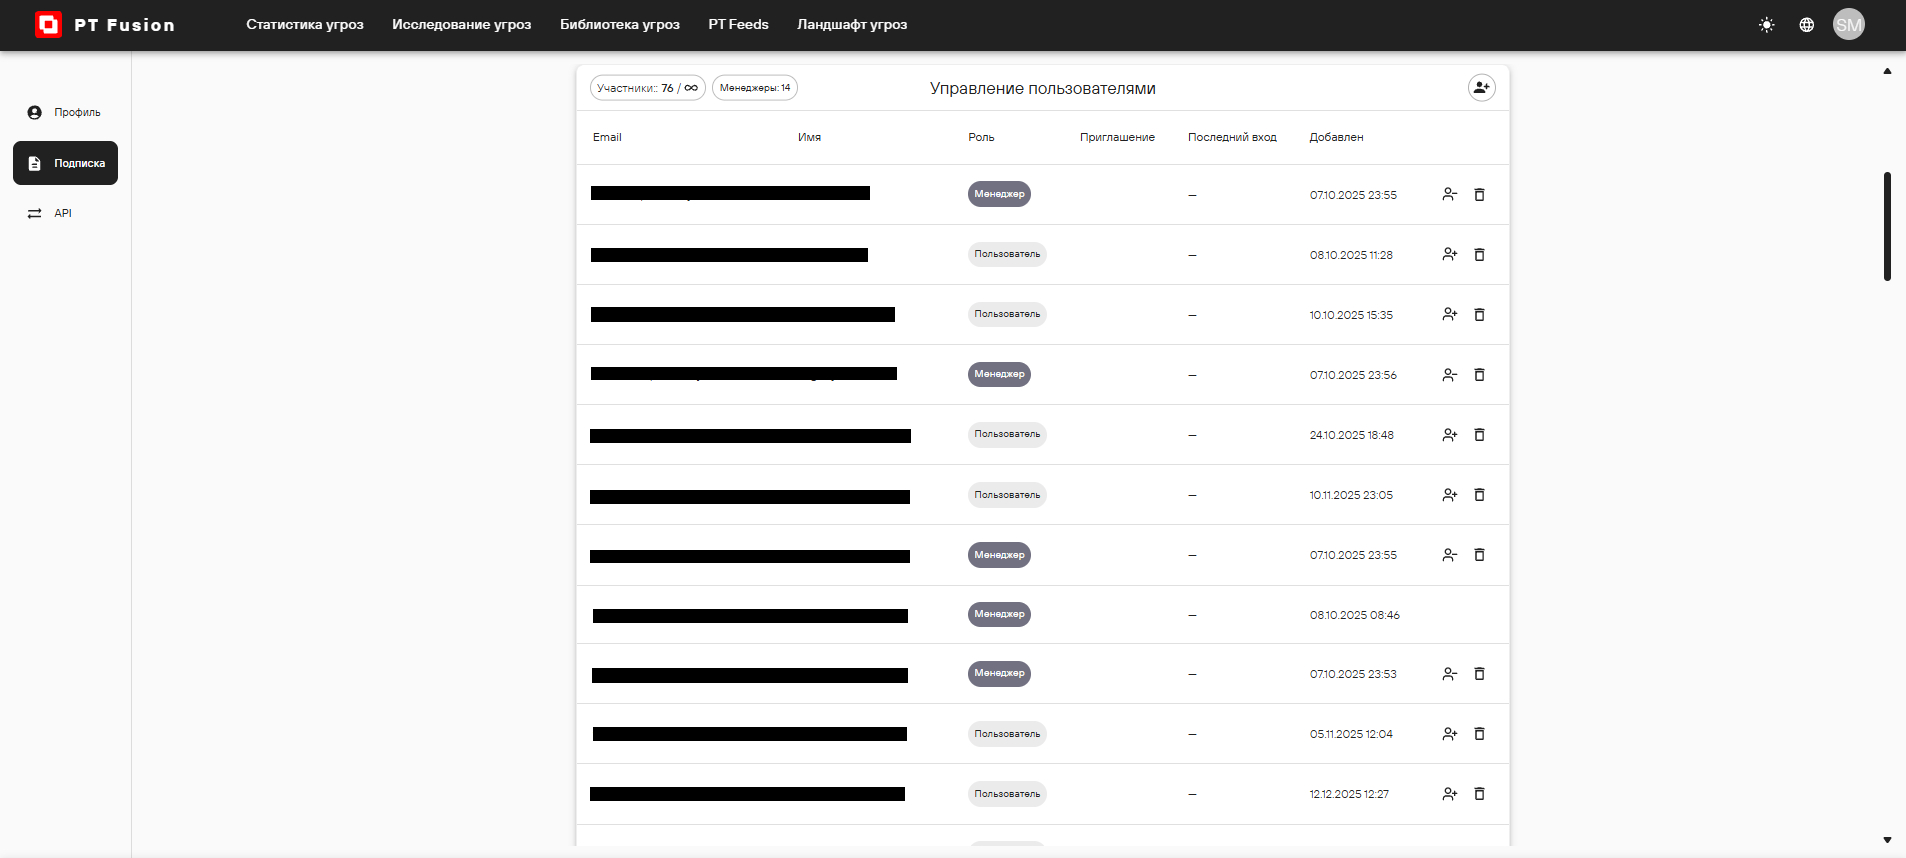1906x858 pixels.
Task: Click Пользователь chip in 12.12.2025 12:27 row
Action: tap(1007, 794)
